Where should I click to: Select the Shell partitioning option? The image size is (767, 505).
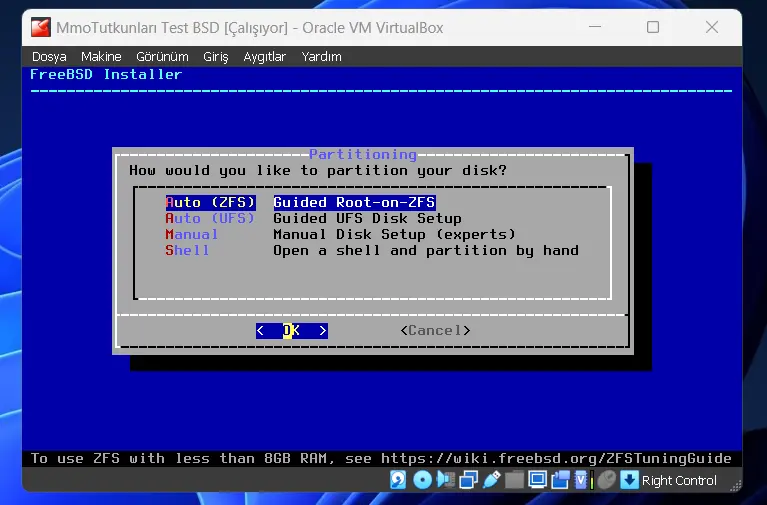click(187, 251)
